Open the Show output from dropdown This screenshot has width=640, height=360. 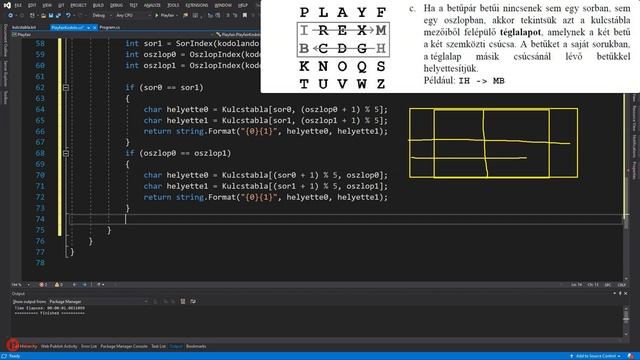click(98, 302)
